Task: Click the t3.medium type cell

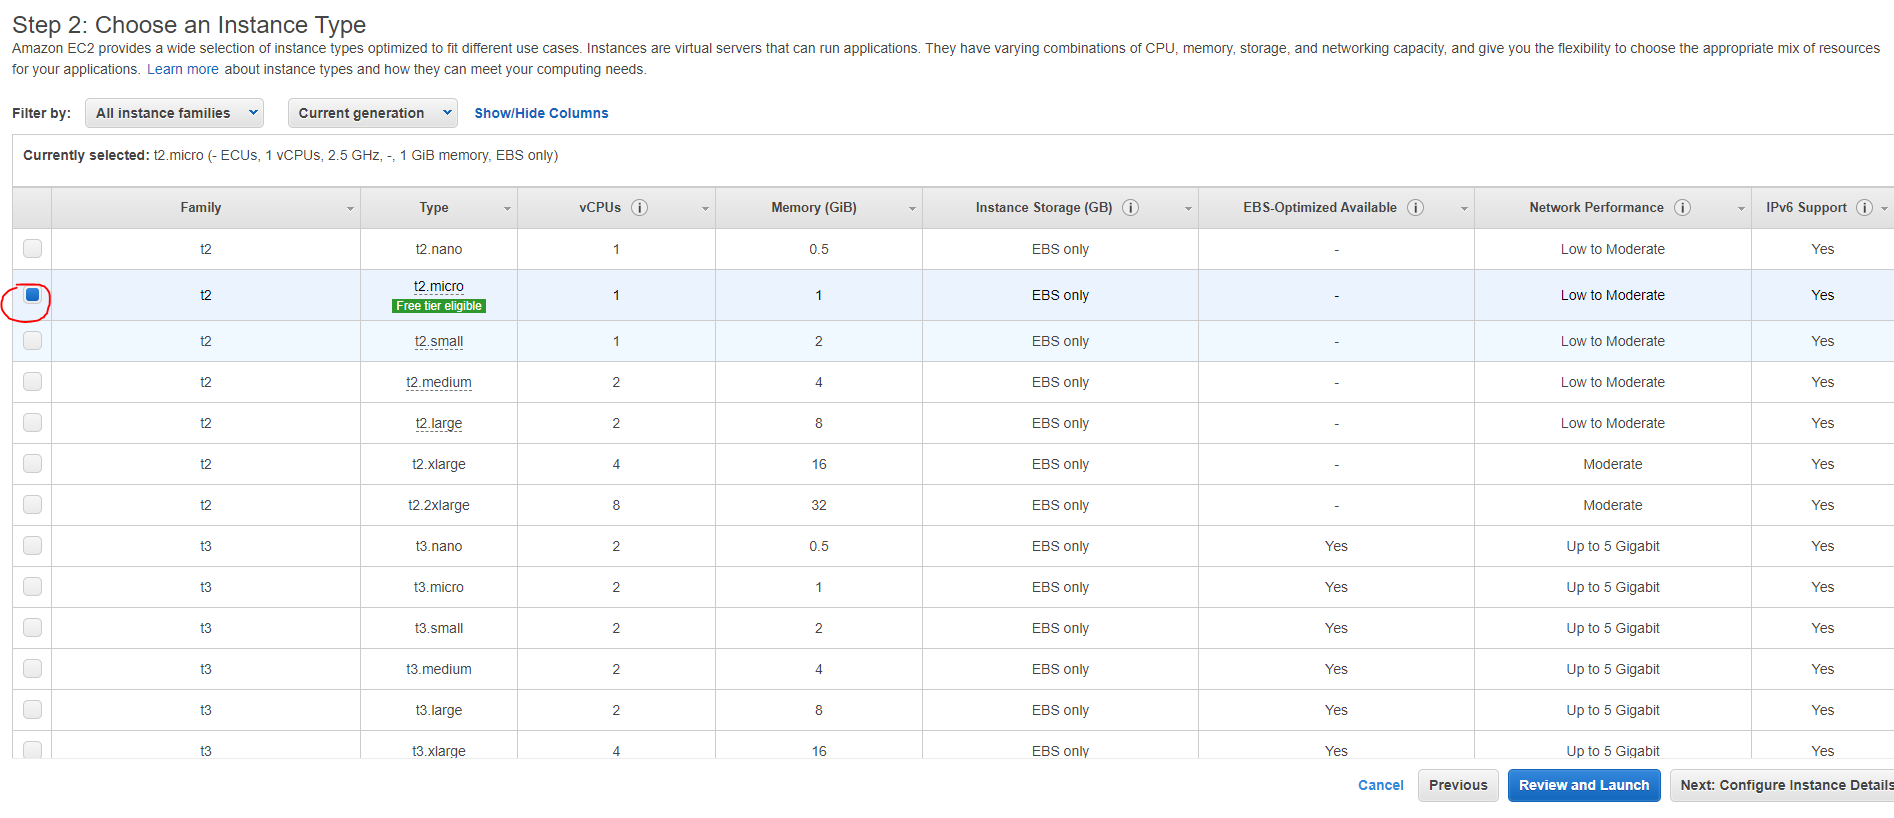Action: (x=439, y=669)
